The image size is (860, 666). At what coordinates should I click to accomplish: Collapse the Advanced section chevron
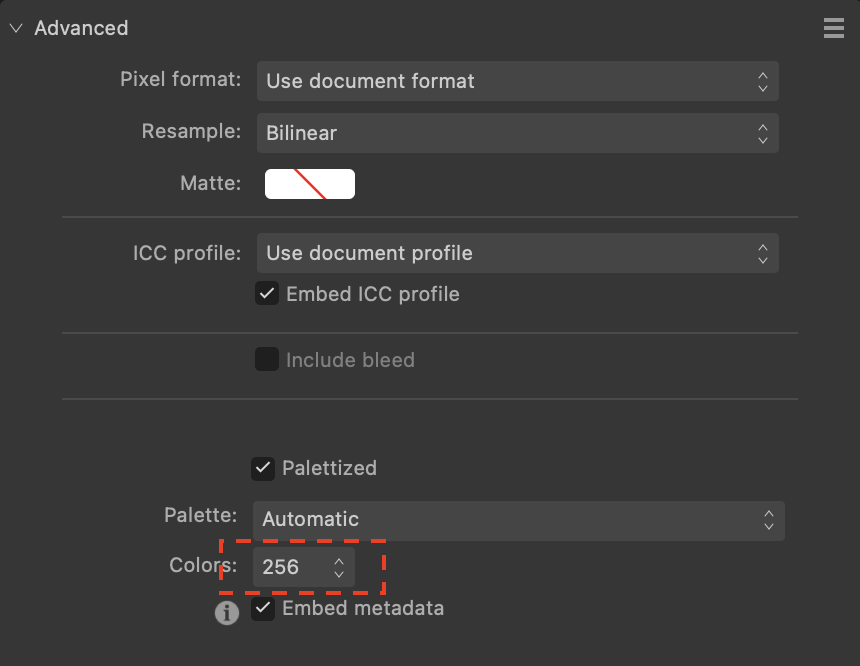[x=16, y=28]
